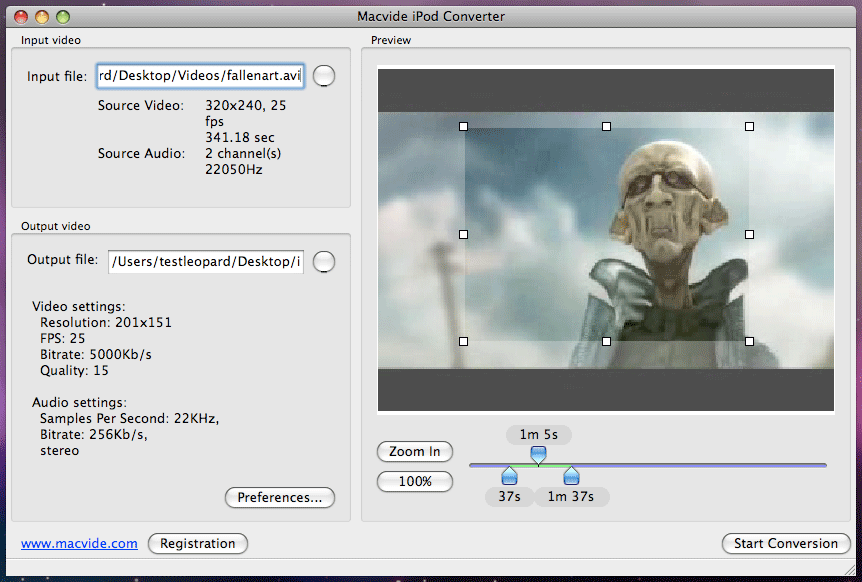
Task: Click the browse button next to the output file field
Action: pos(323,261)
